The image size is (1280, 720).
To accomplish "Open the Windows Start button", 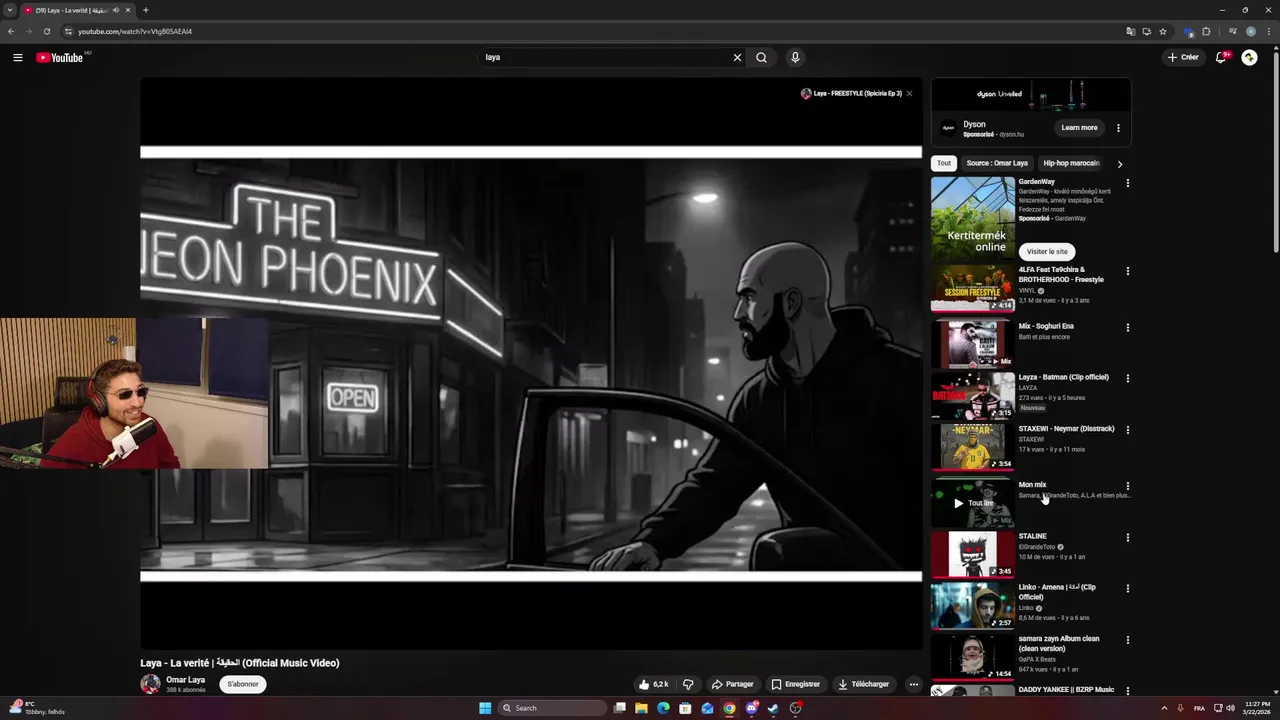I will (x=485, y=708).
